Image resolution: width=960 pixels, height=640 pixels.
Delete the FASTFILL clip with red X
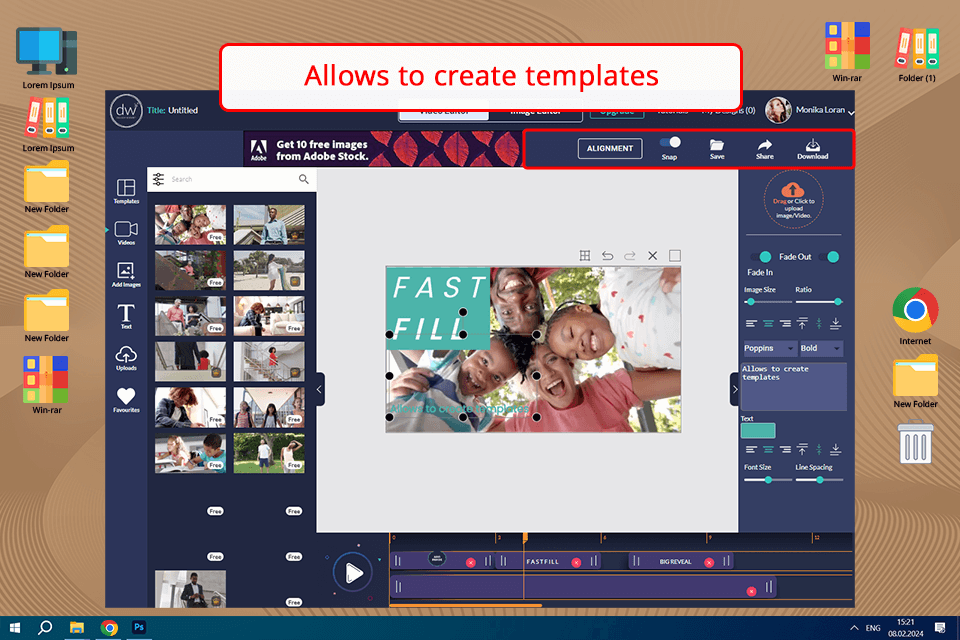576,562
